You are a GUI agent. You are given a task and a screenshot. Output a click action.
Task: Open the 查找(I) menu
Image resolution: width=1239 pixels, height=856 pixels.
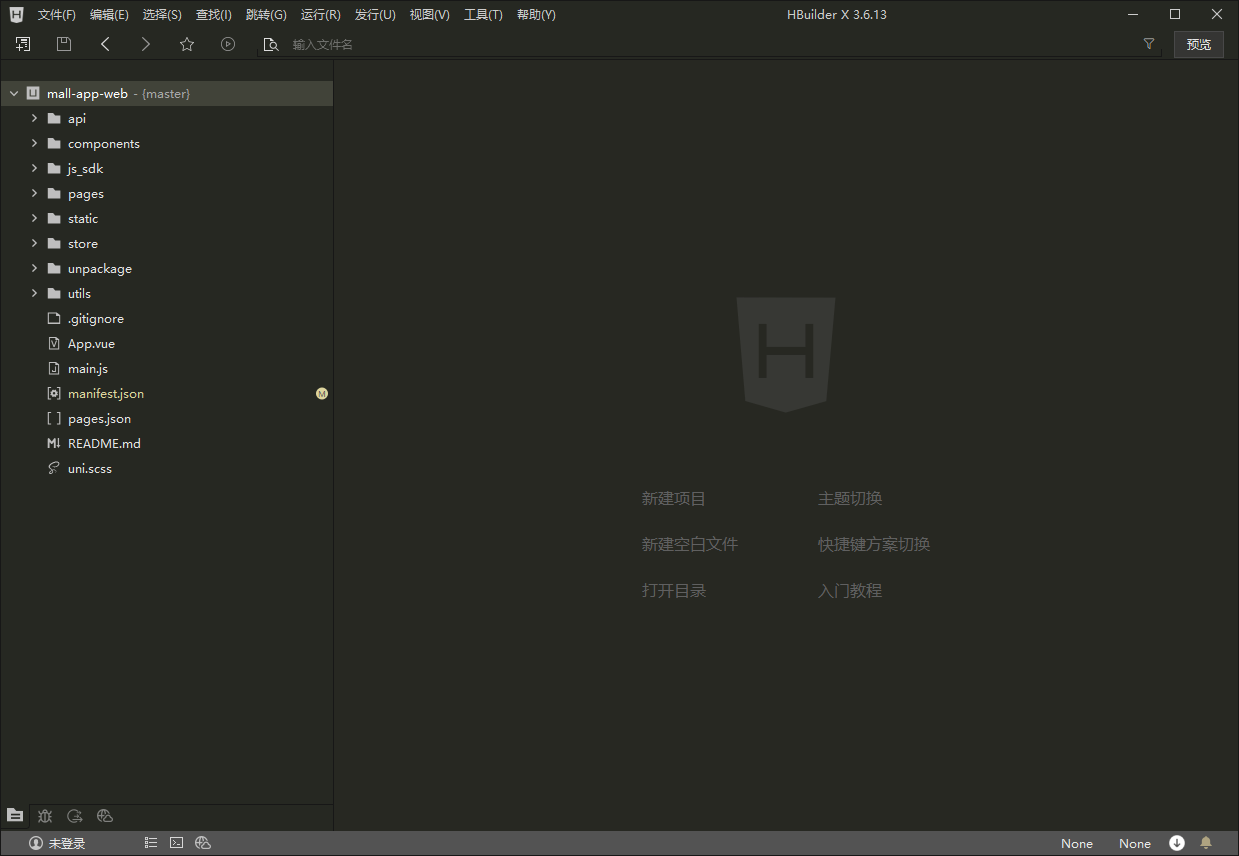214,15
